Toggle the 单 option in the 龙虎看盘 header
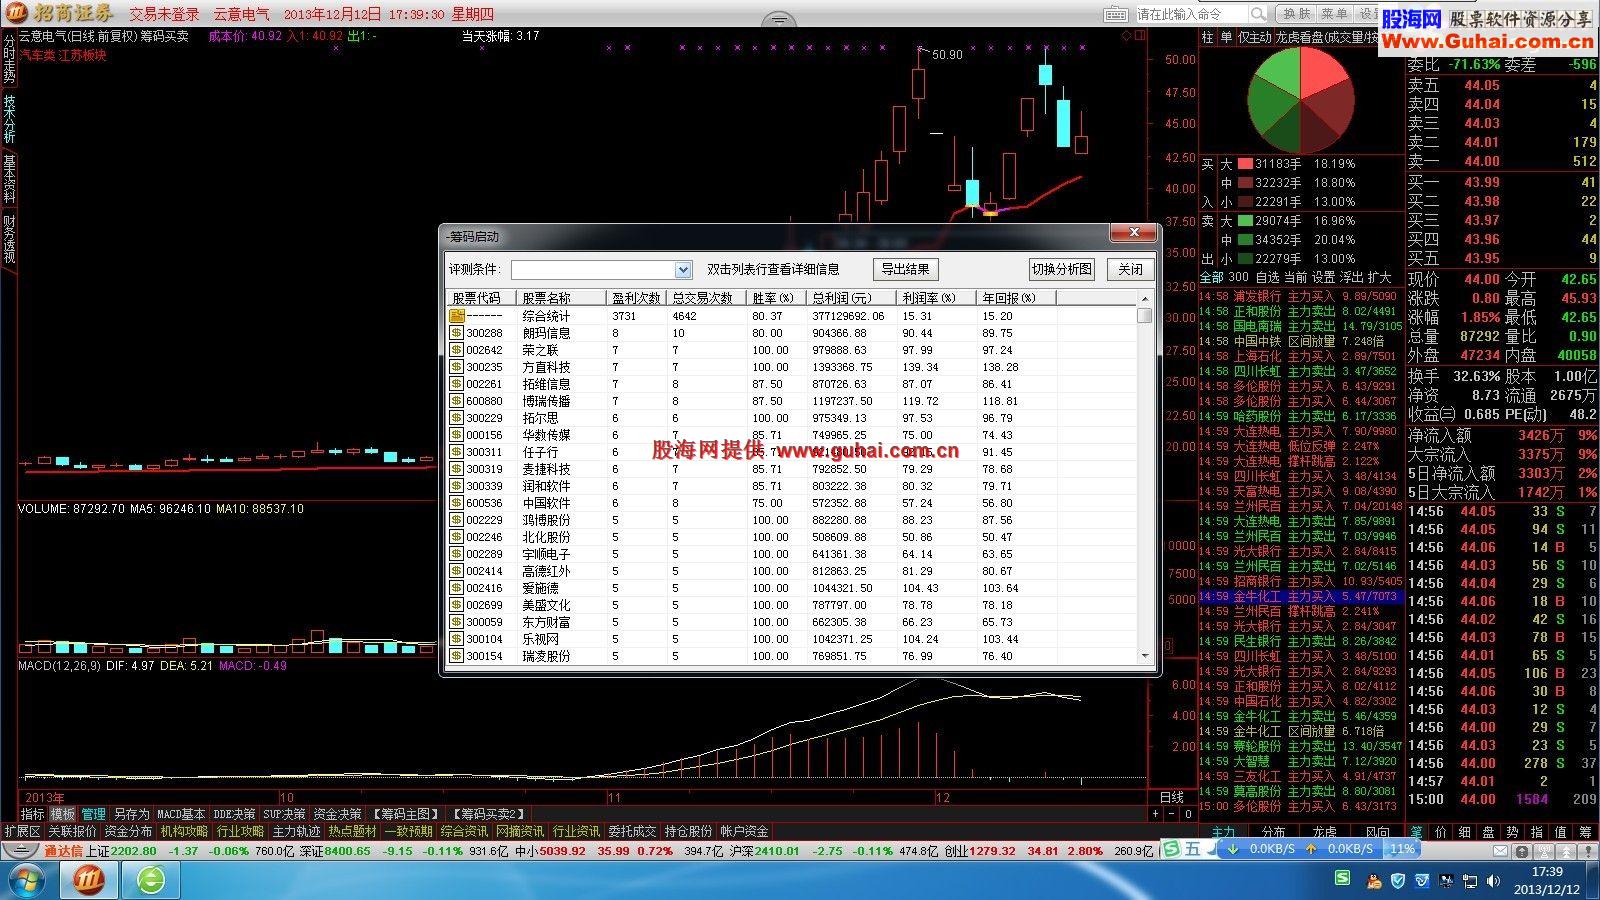 coord(1226,37)
